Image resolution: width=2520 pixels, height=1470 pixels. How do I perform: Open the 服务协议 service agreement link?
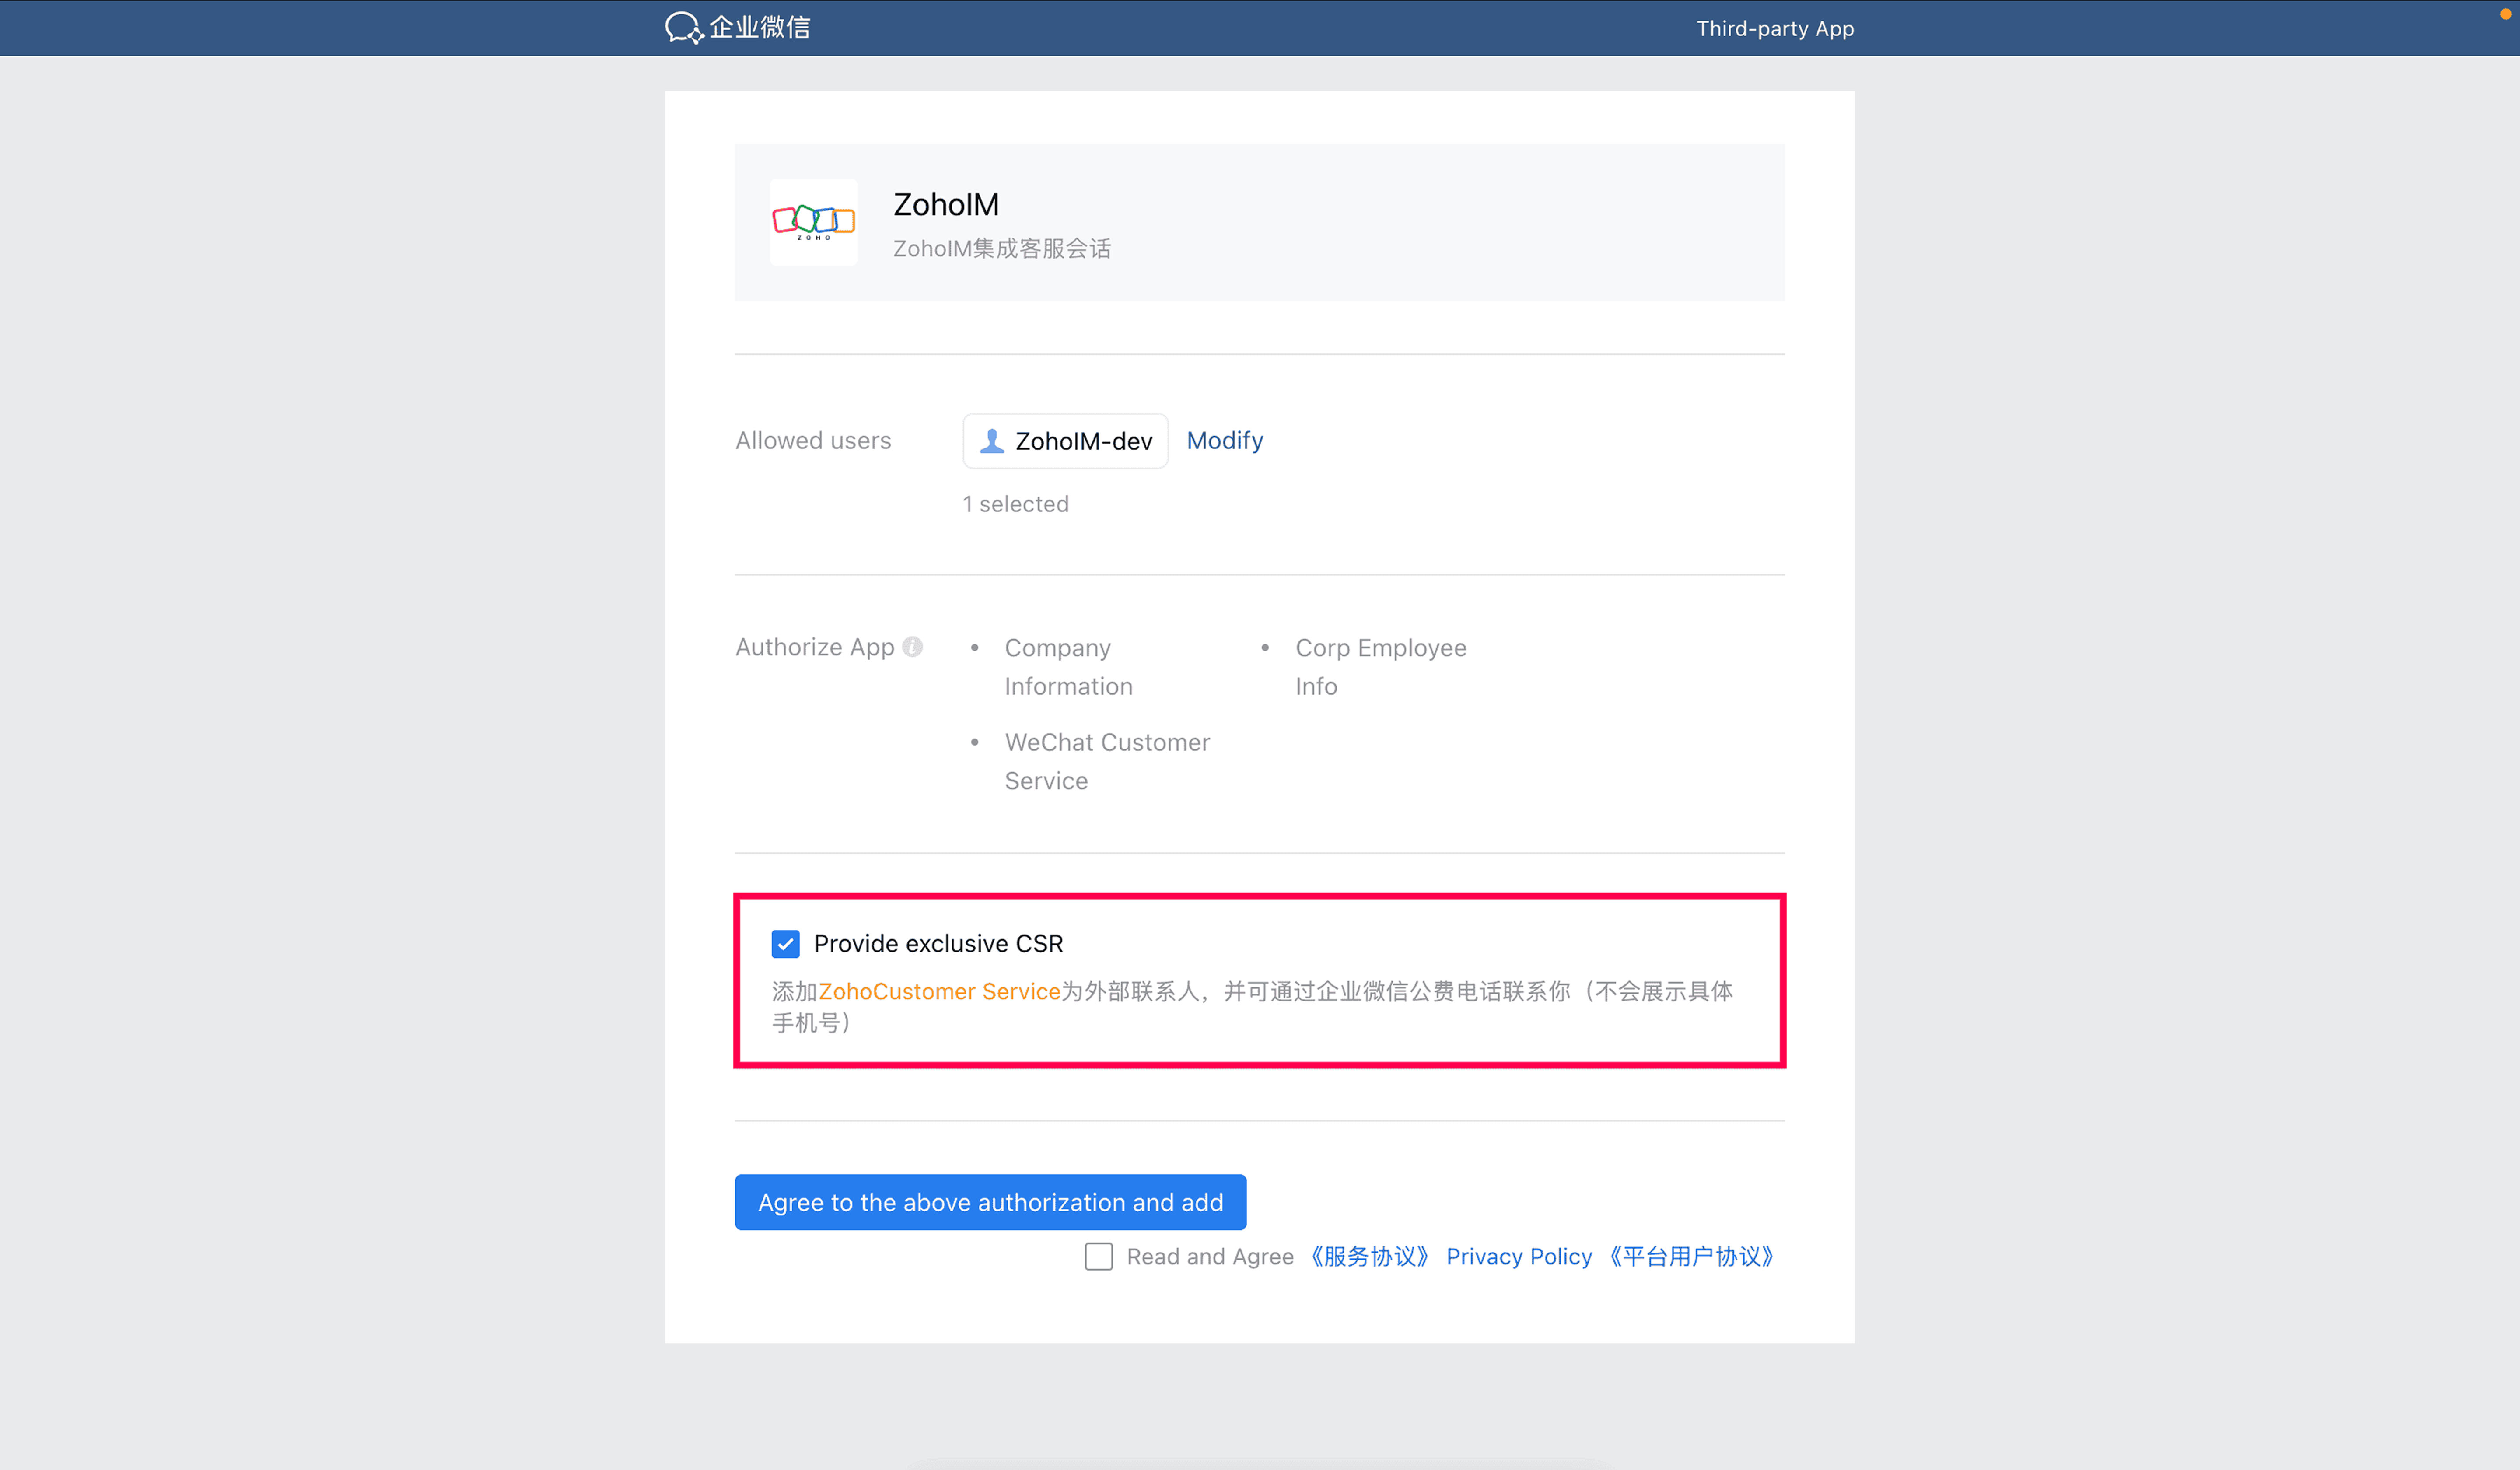pyautogui.click(x=1369, y=1256)
